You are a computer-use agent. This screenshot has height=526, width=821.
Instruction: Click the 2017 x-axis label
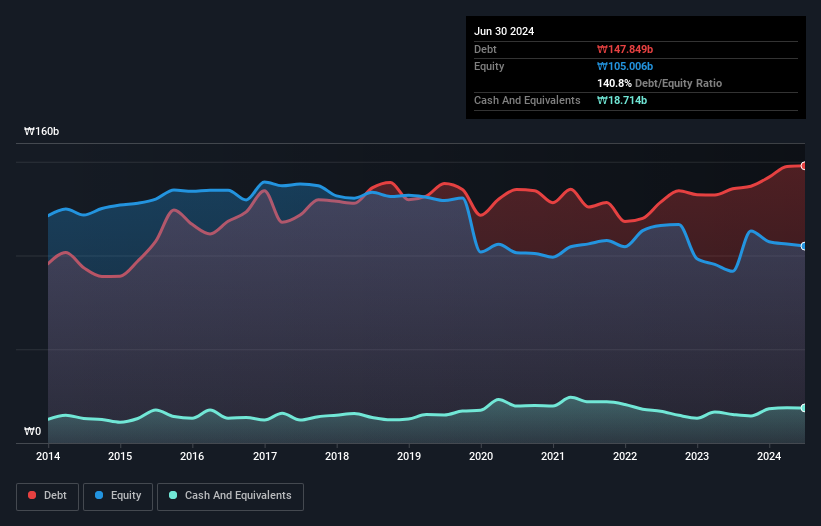[265, 456]
